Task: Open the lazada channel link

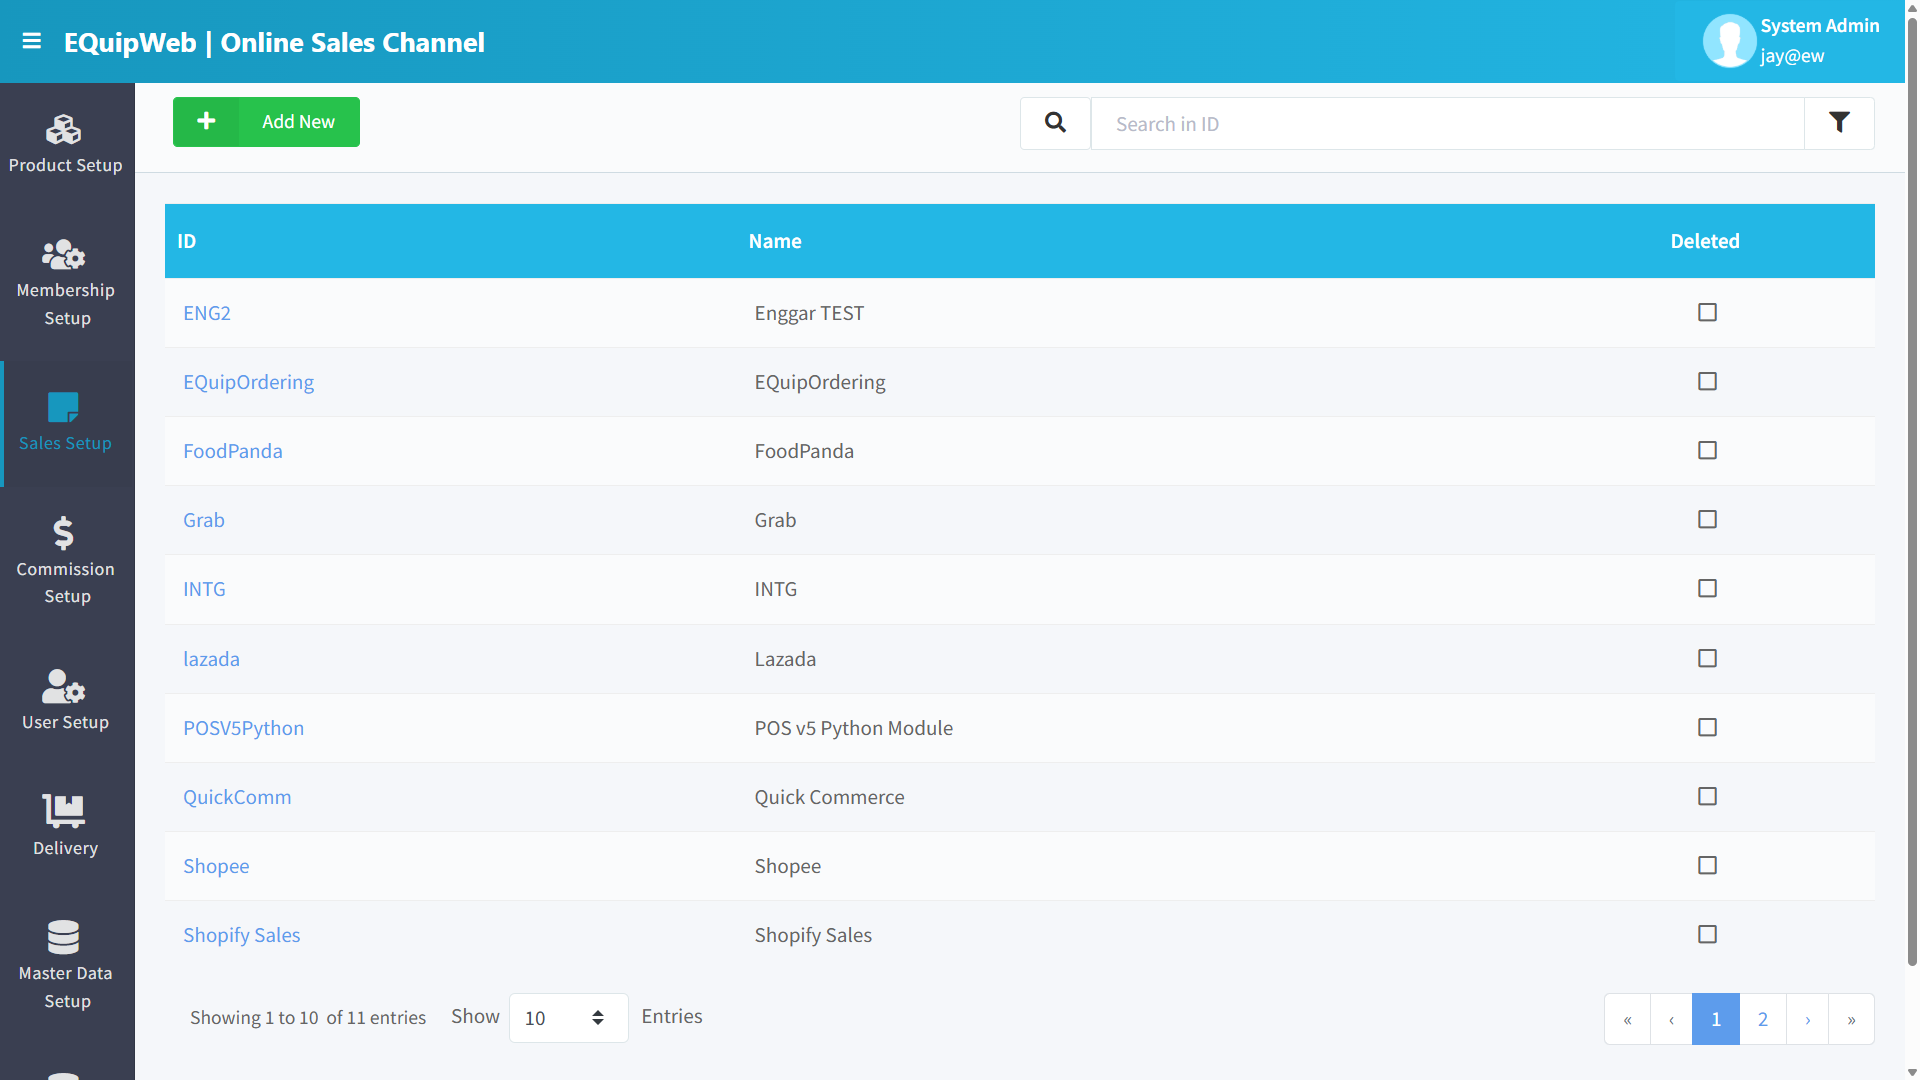Action: click(x=211, y=659)
